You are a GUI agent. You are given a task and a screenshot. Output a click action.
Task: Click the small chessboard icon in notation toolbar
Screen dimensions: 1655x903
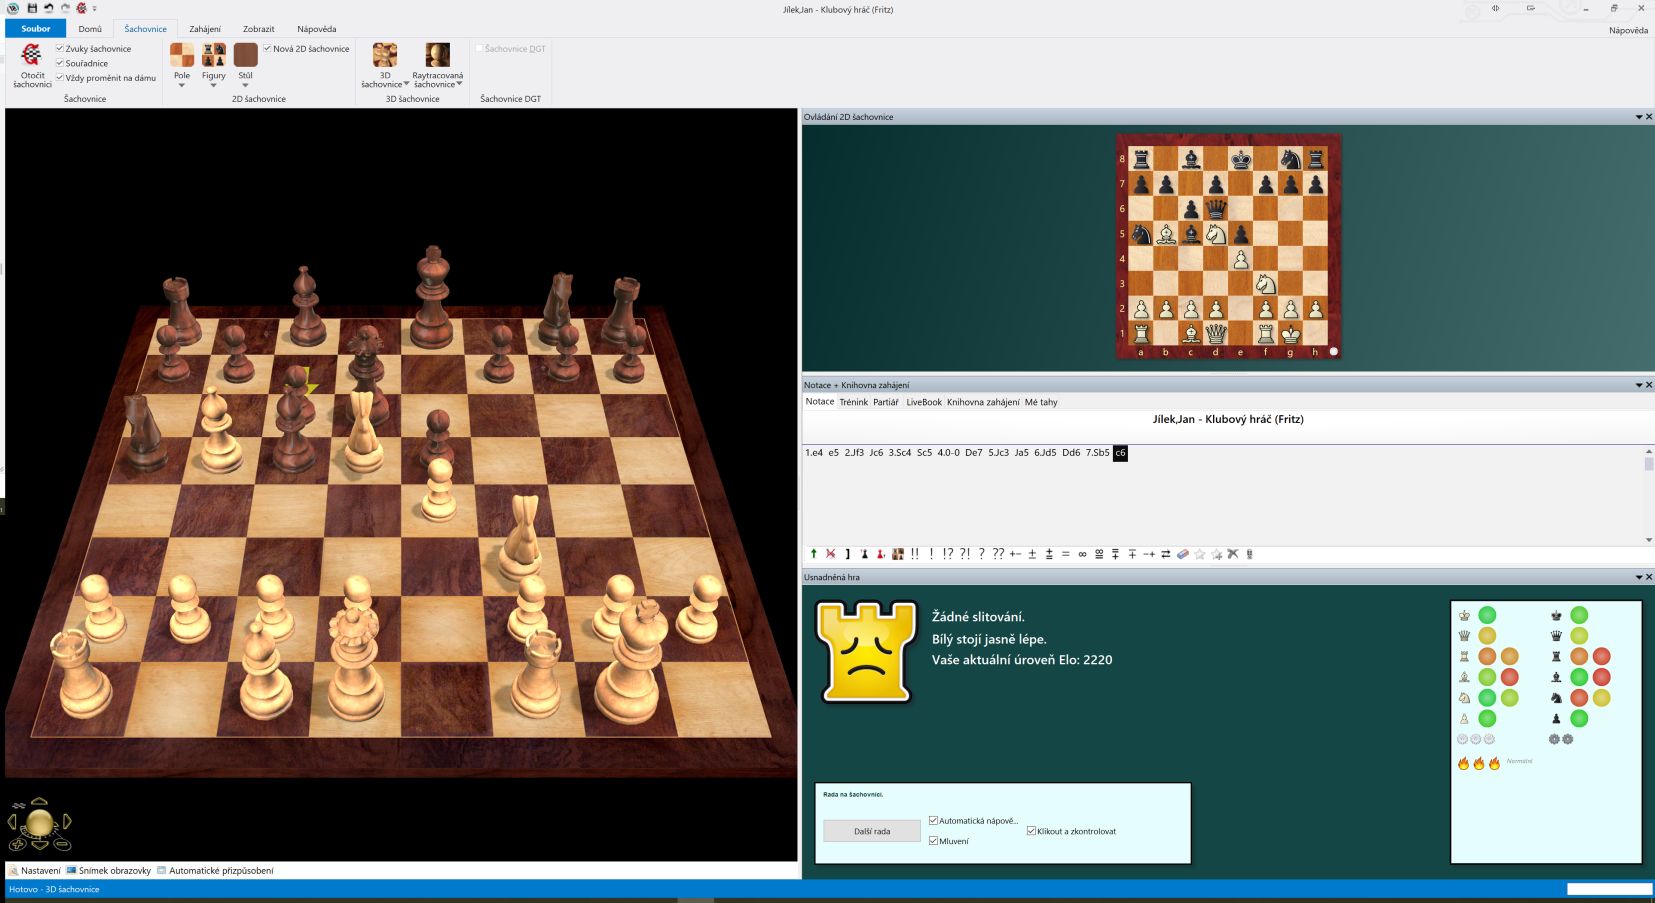pyautogui.click(x=898, y=554)
